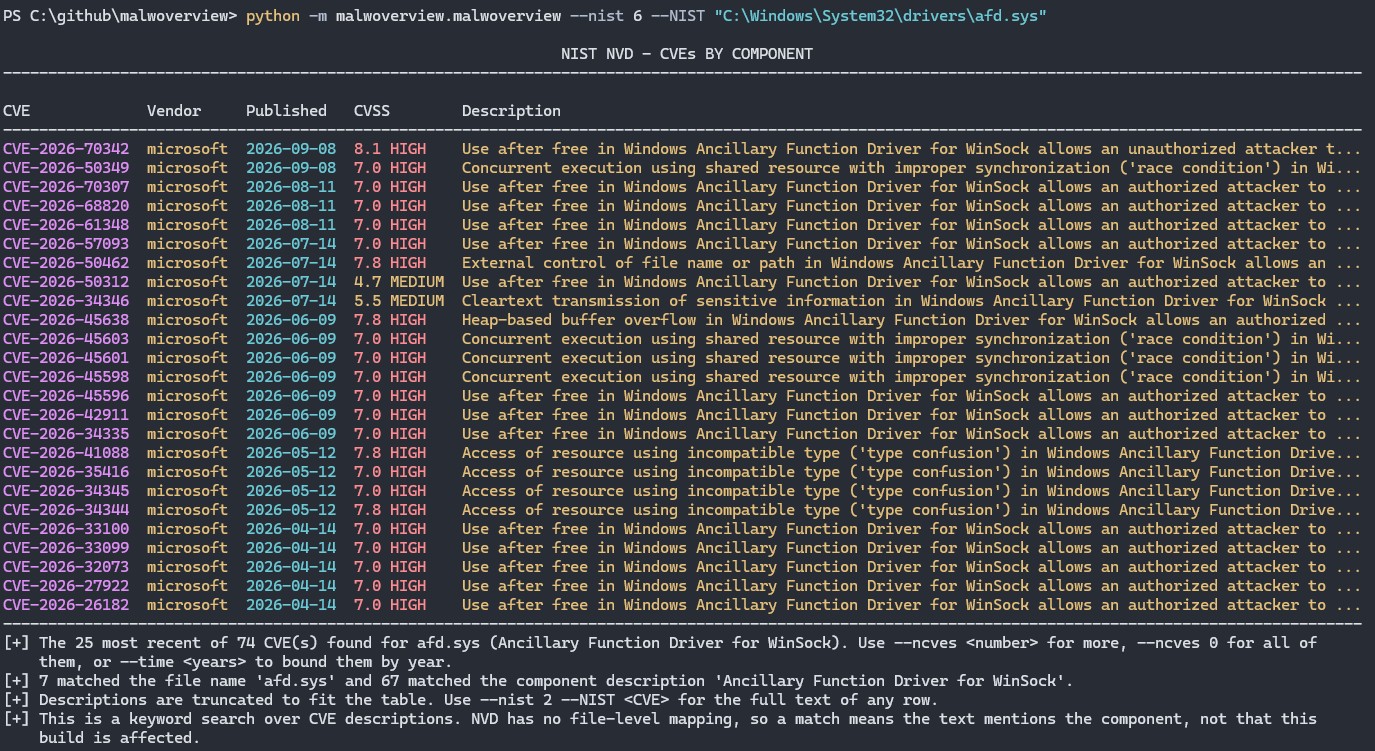Select the "Vendor" column header
Image resolution: width=1375 pixels, height=751 pixels.
174,111
